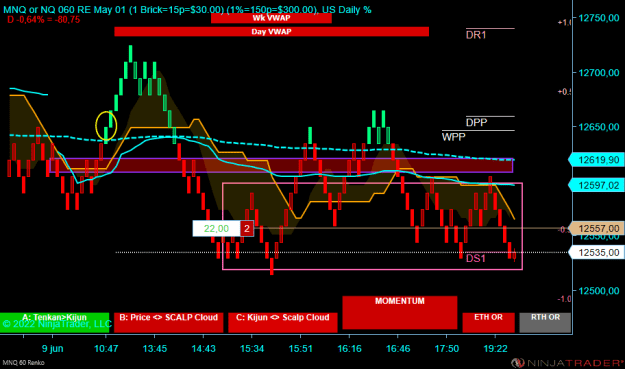The image size is (625, 369).
Task: Click the MOMENTUM red panel
Action: point(400,312)
